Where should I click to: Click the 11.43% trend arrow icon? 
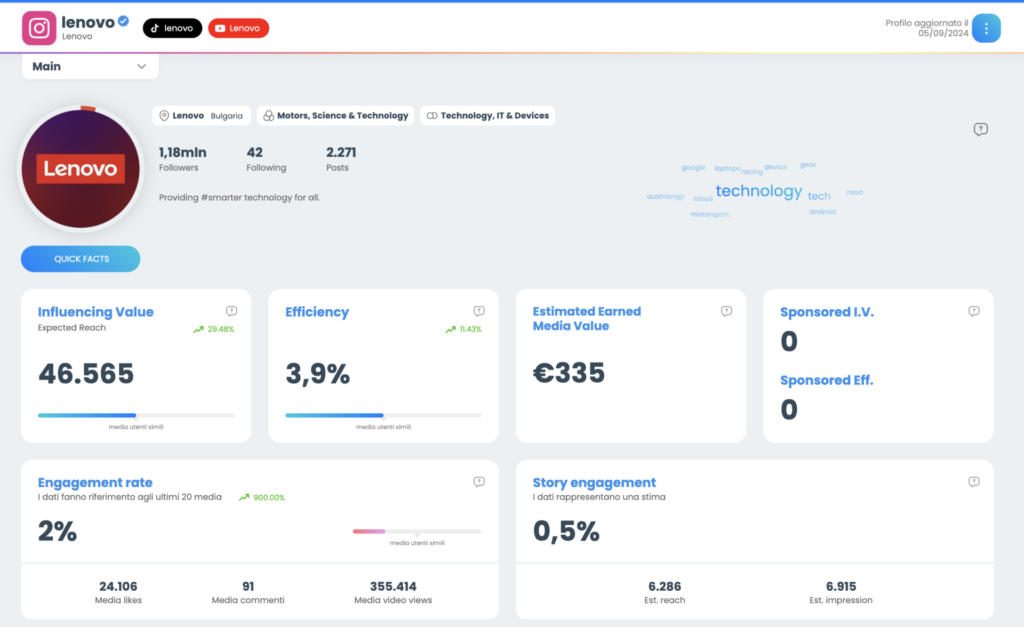tap(451, 329)
